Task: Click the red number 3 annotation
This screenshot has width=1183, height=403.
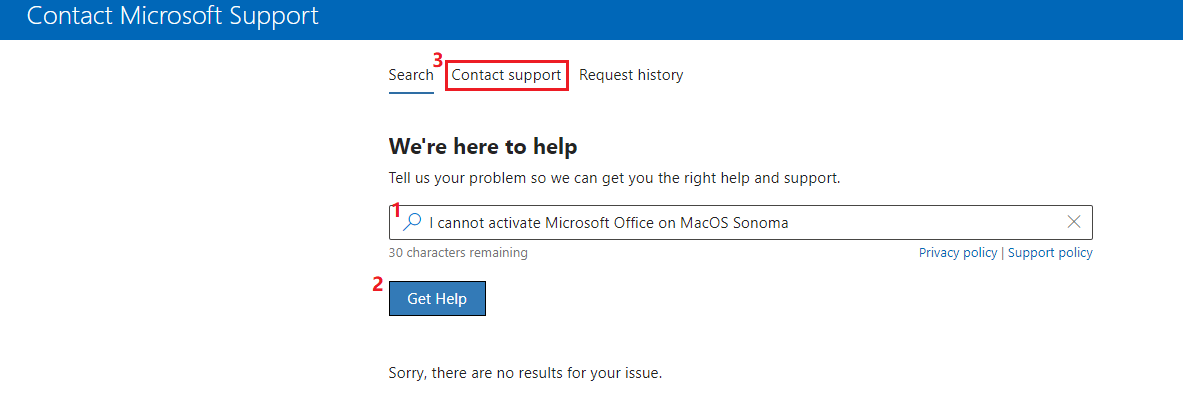Action: pos(438,59)
